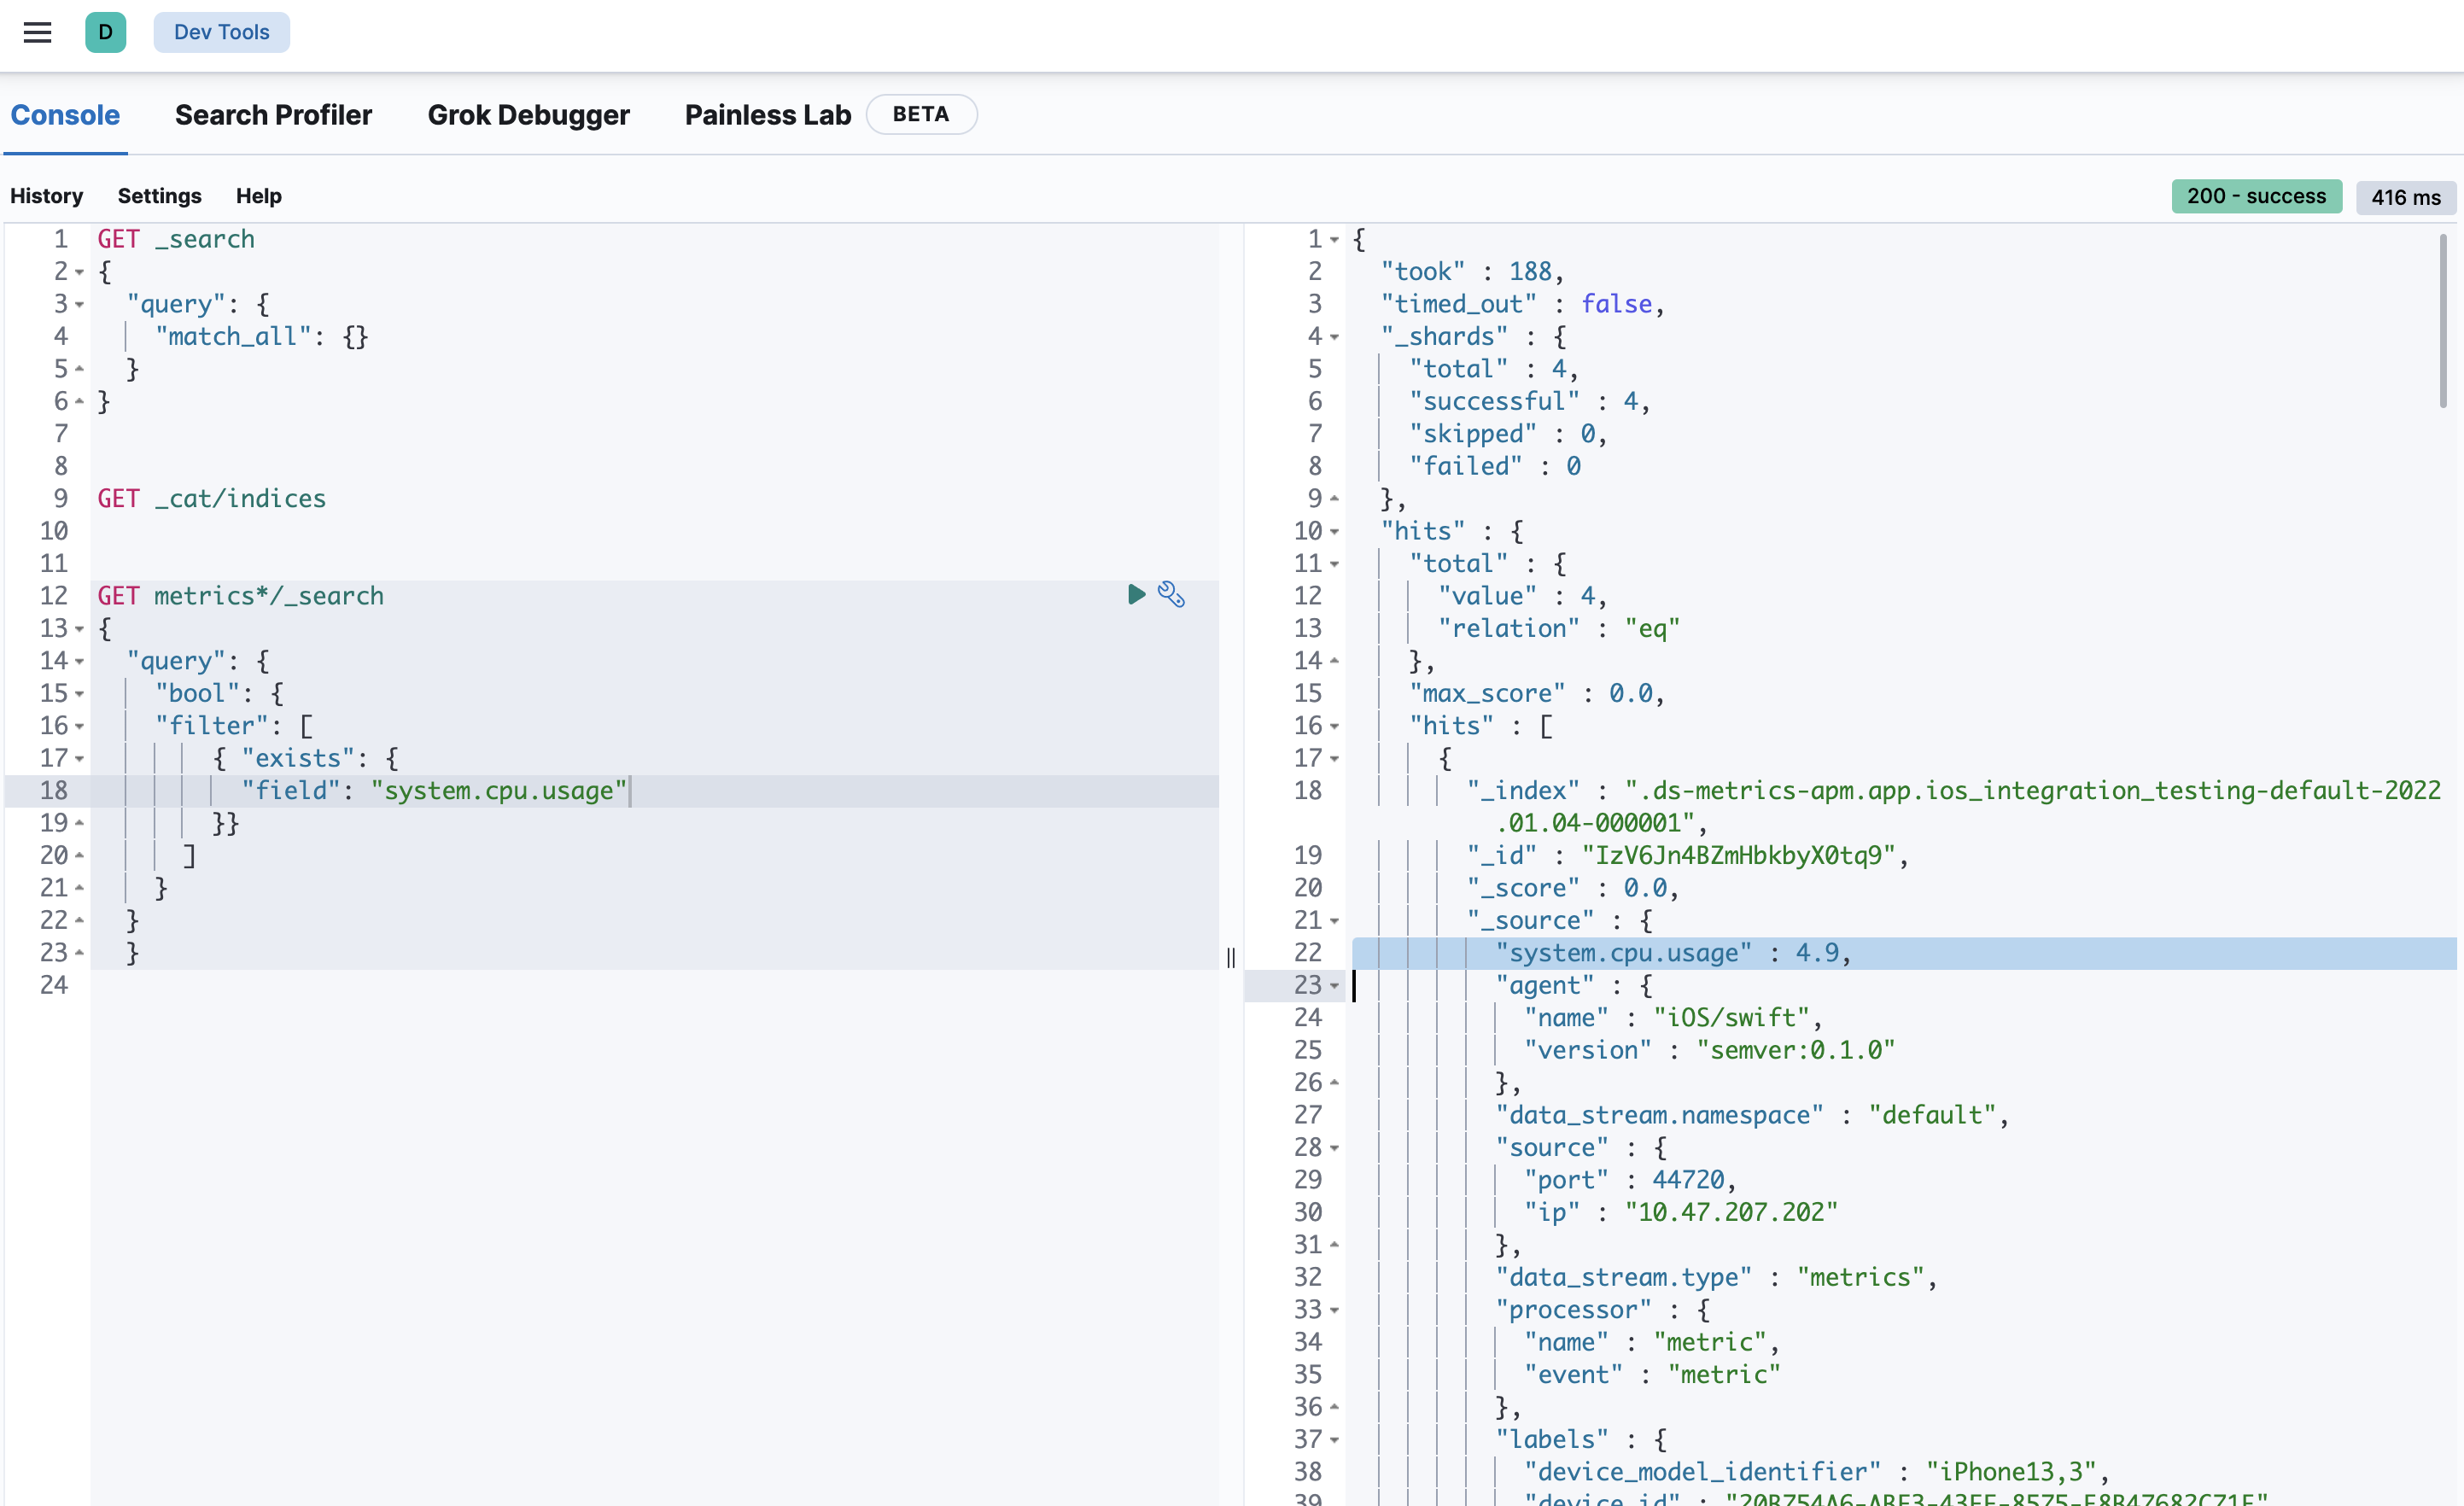Screen dimensions: 2464x1506
Task: Click the BETA badge beside Painless Lab
Action: 921,114
